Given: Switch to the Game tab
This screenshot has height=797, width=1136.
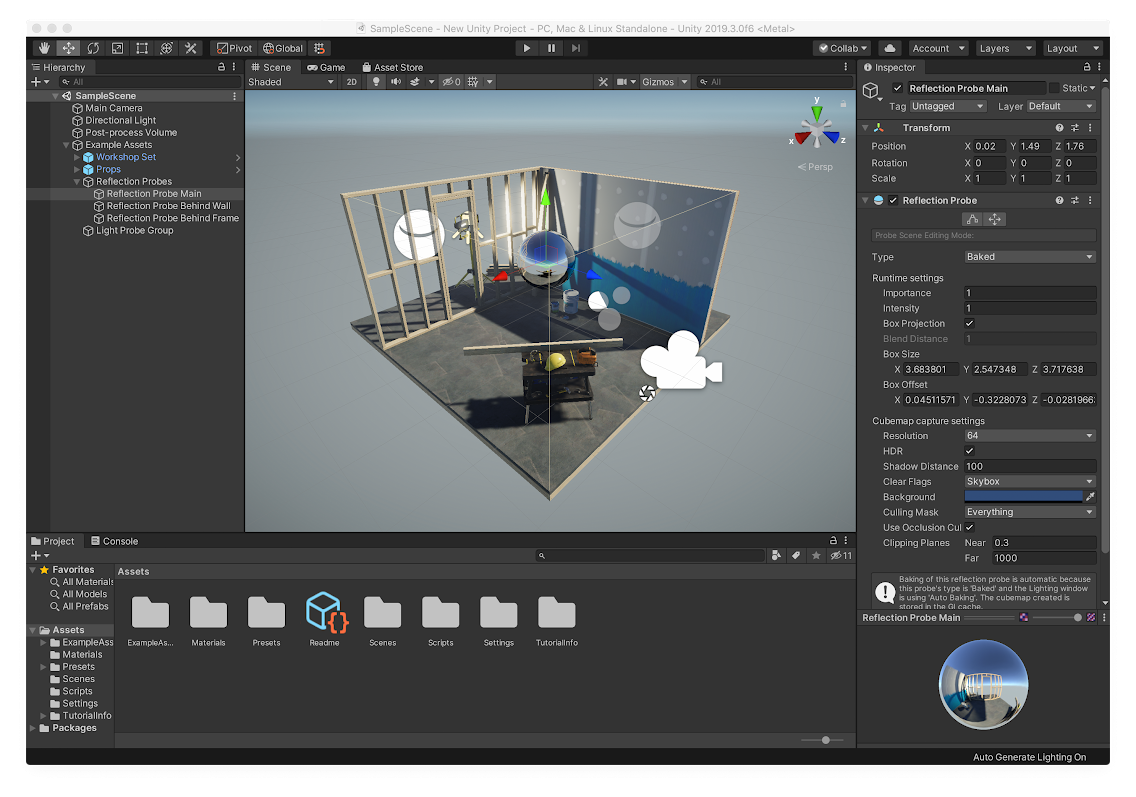Looking at the screenshot, I should coord(326,67).
